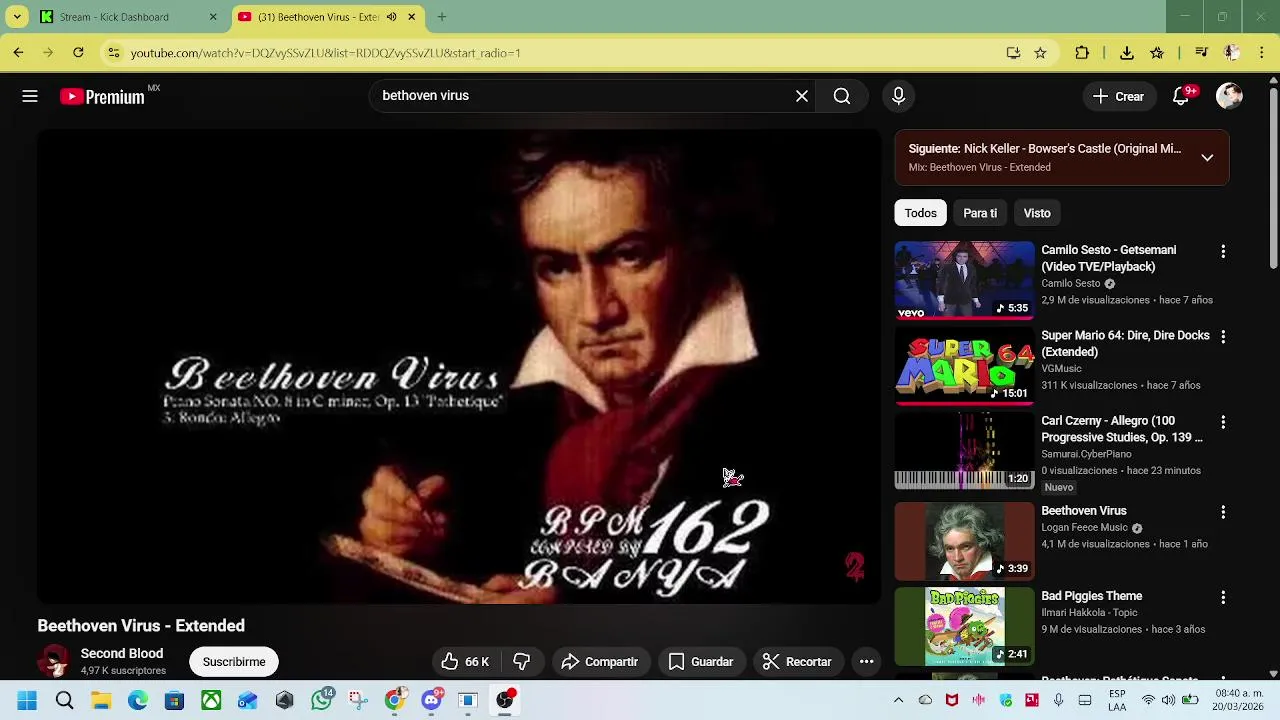Open options for the Camilo Sesto Getsemaní video
The width and height of the screenshot is (1280, 720).
pos(1222,252)
